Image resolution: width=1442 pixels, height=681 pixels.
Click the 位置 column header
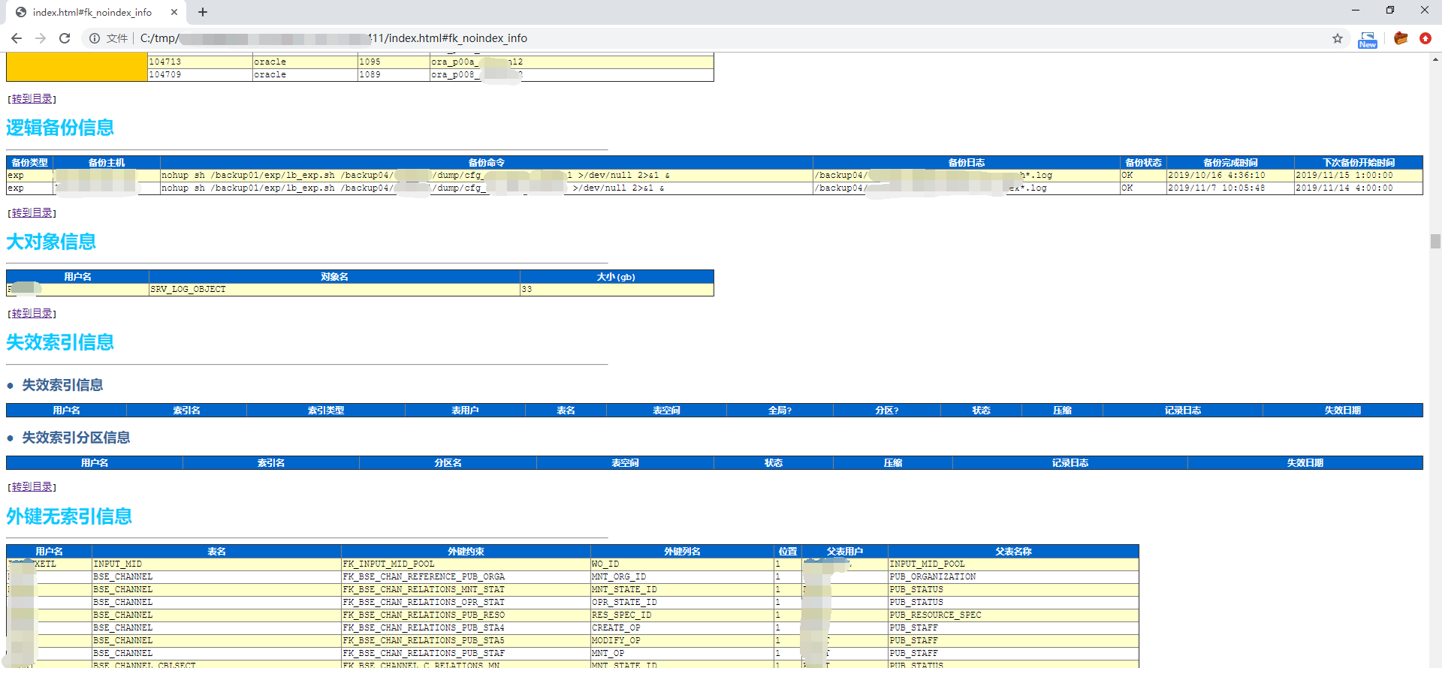tap(788, 552)
